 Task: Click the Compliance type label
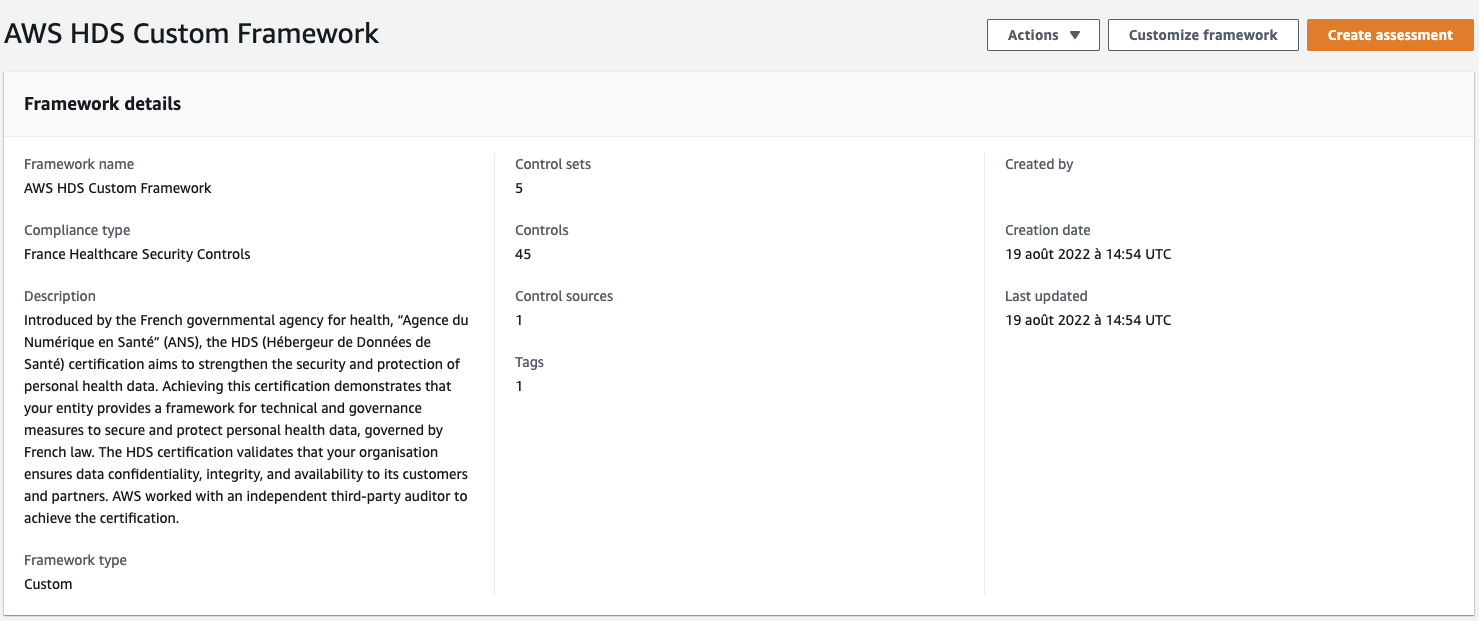[x=77, y=230]
